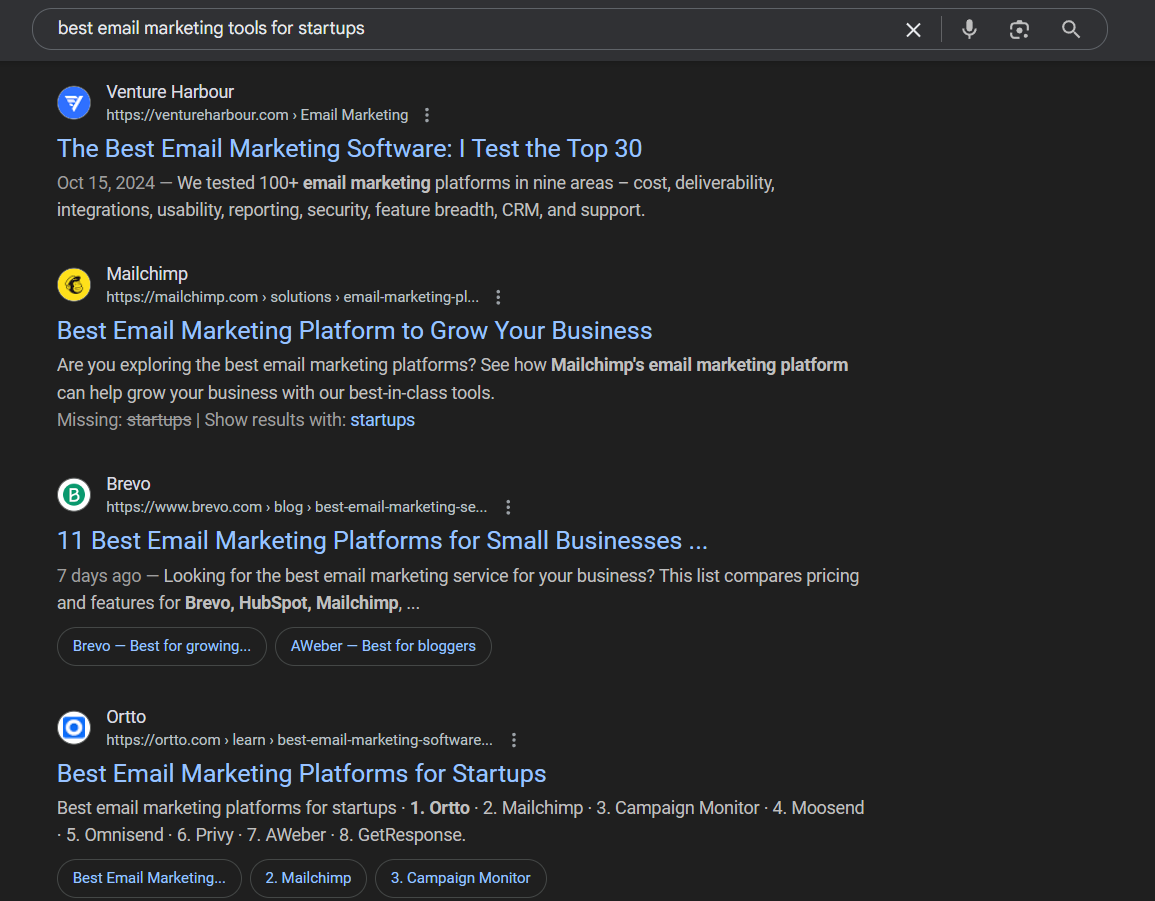
Task: Click the Venture Harbour favicon
Action: (74, 102)
